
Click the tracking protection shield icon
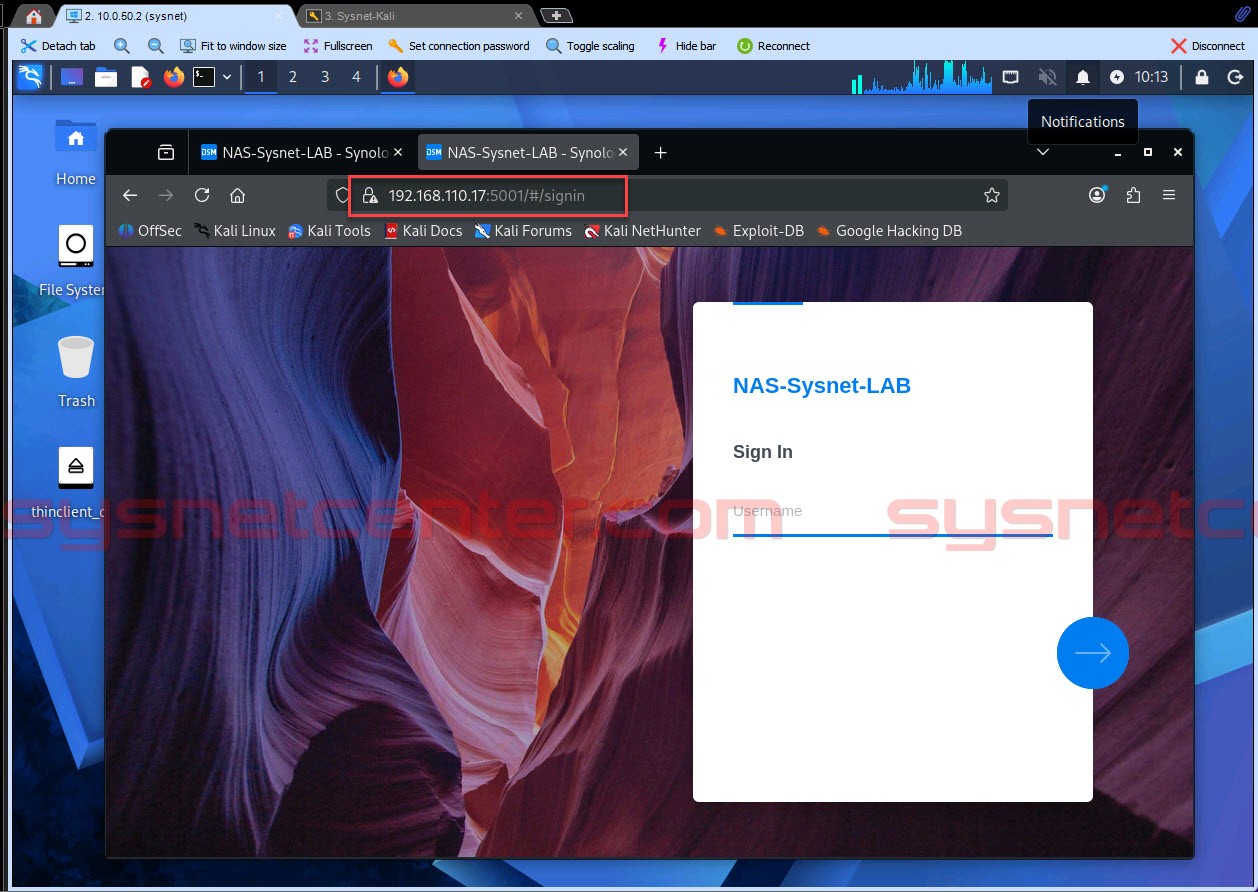[342, 196]
